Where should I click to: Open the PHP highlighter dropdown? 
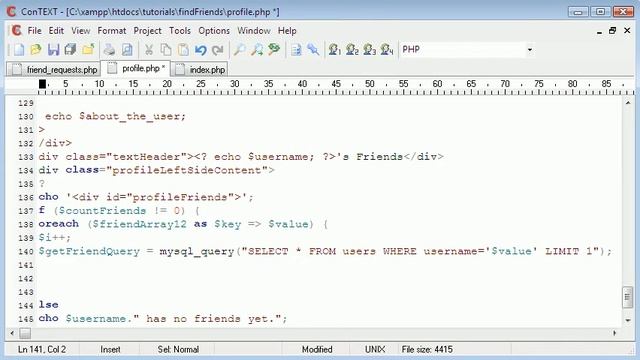click(529, 50)
